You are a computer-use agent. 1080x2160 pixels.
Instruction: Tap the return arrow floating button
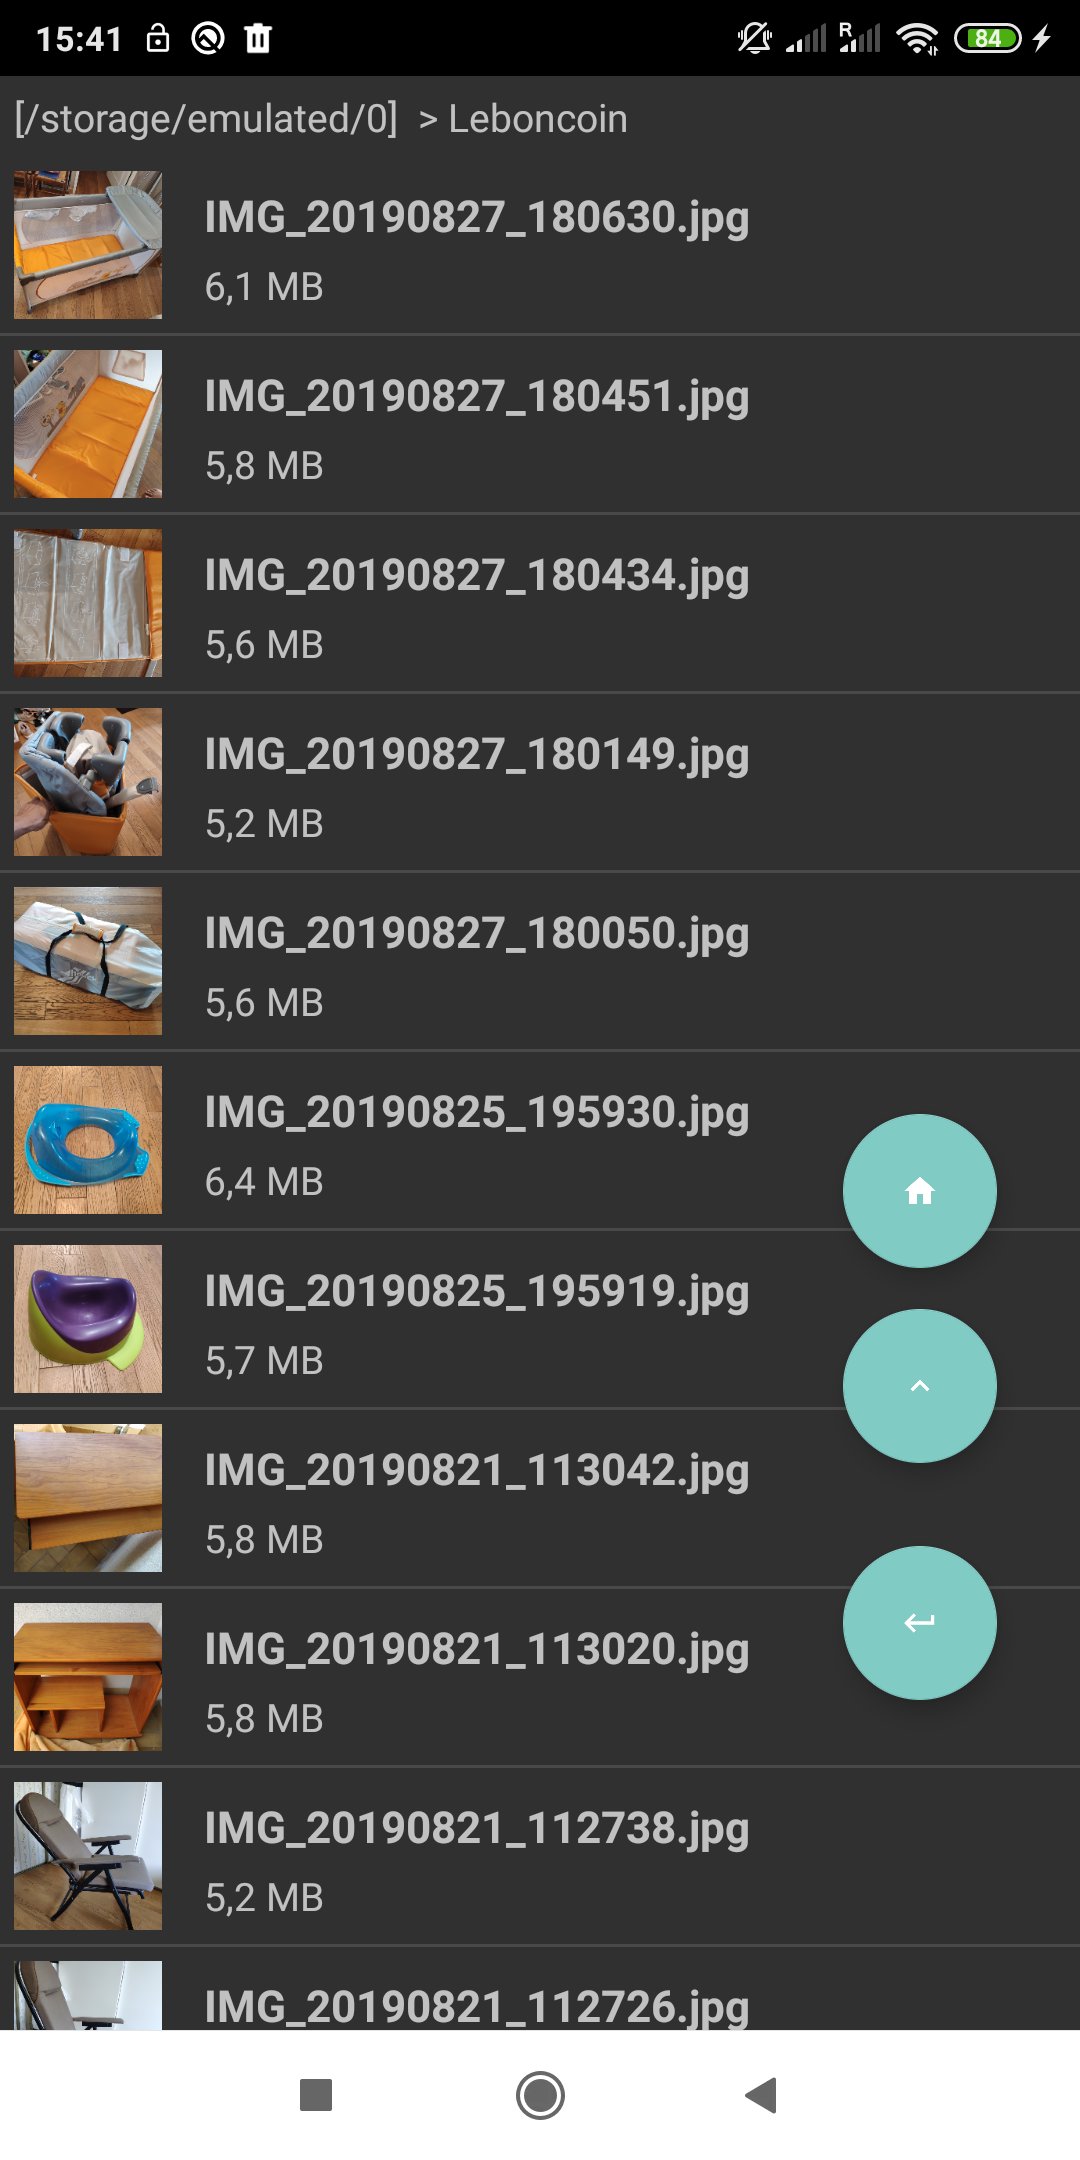919,1622
